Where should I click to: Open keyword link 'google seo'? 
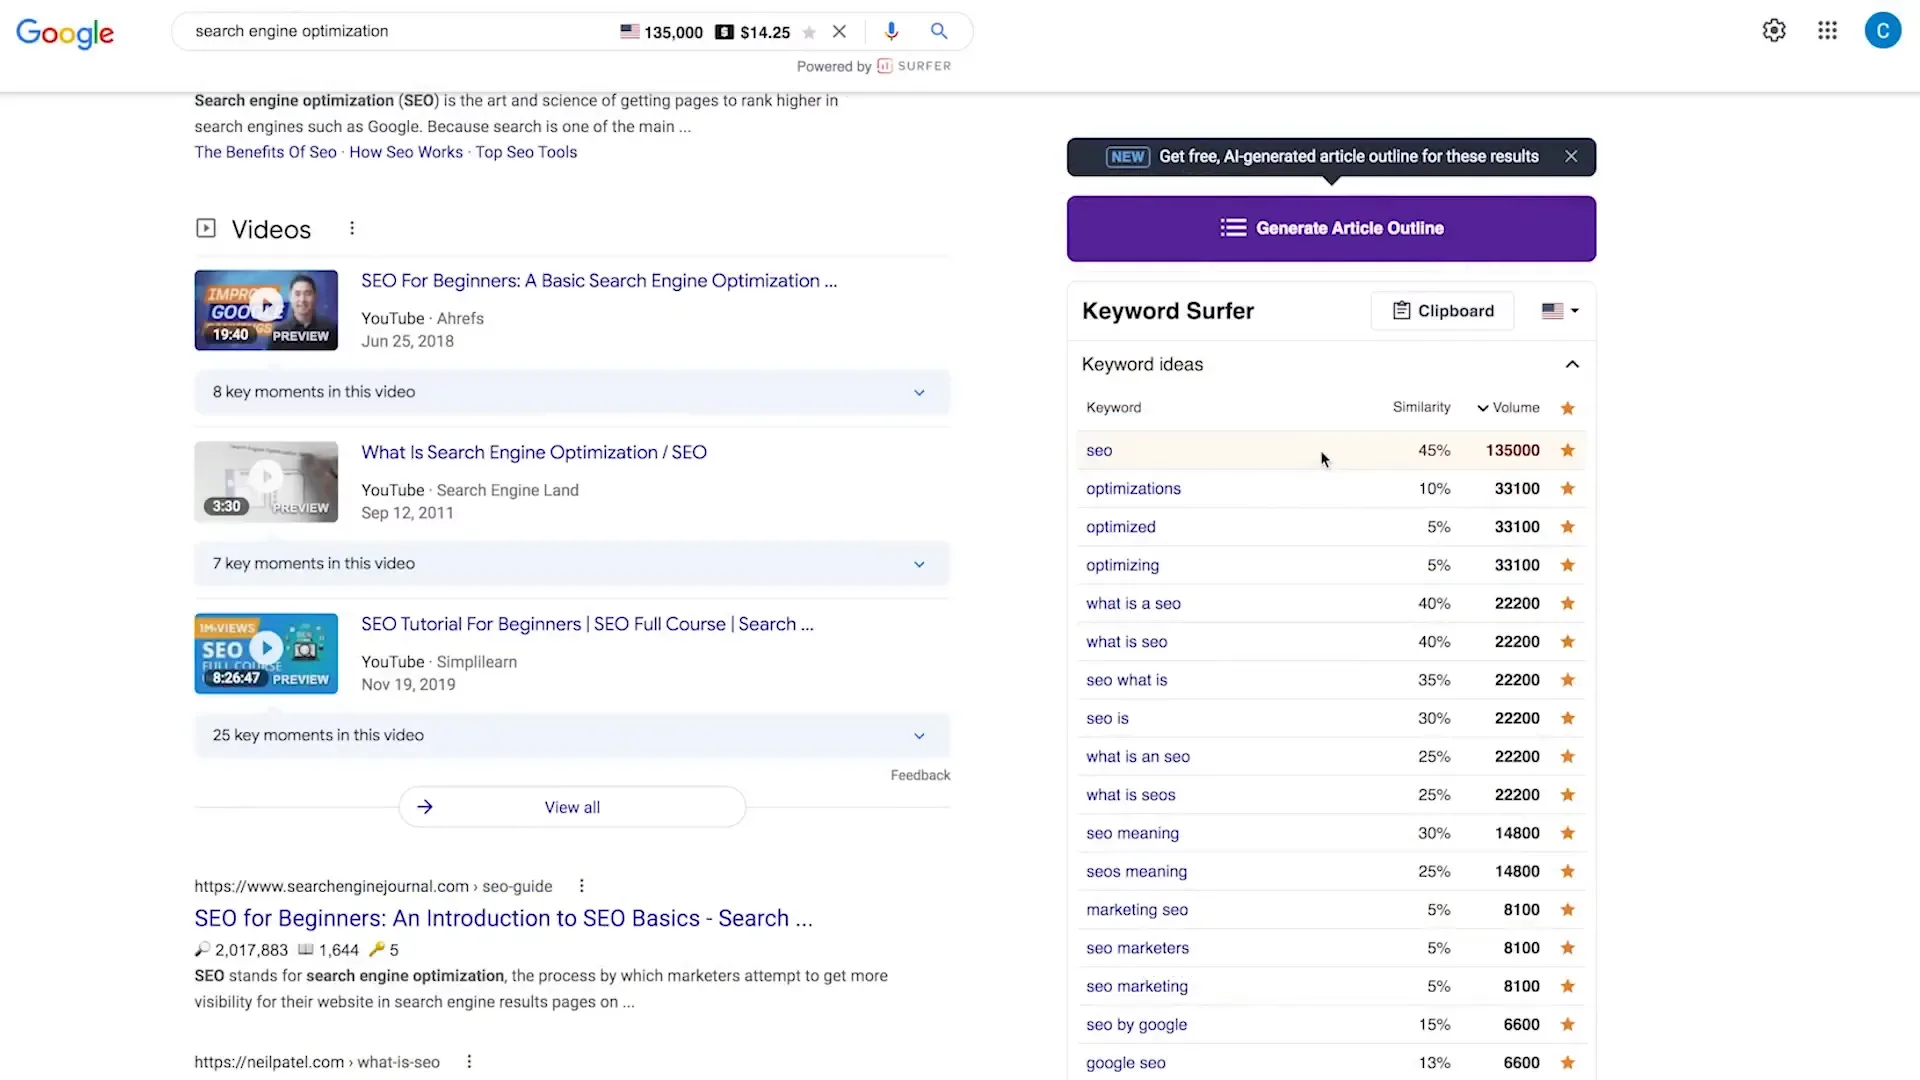[1126, 1063]
